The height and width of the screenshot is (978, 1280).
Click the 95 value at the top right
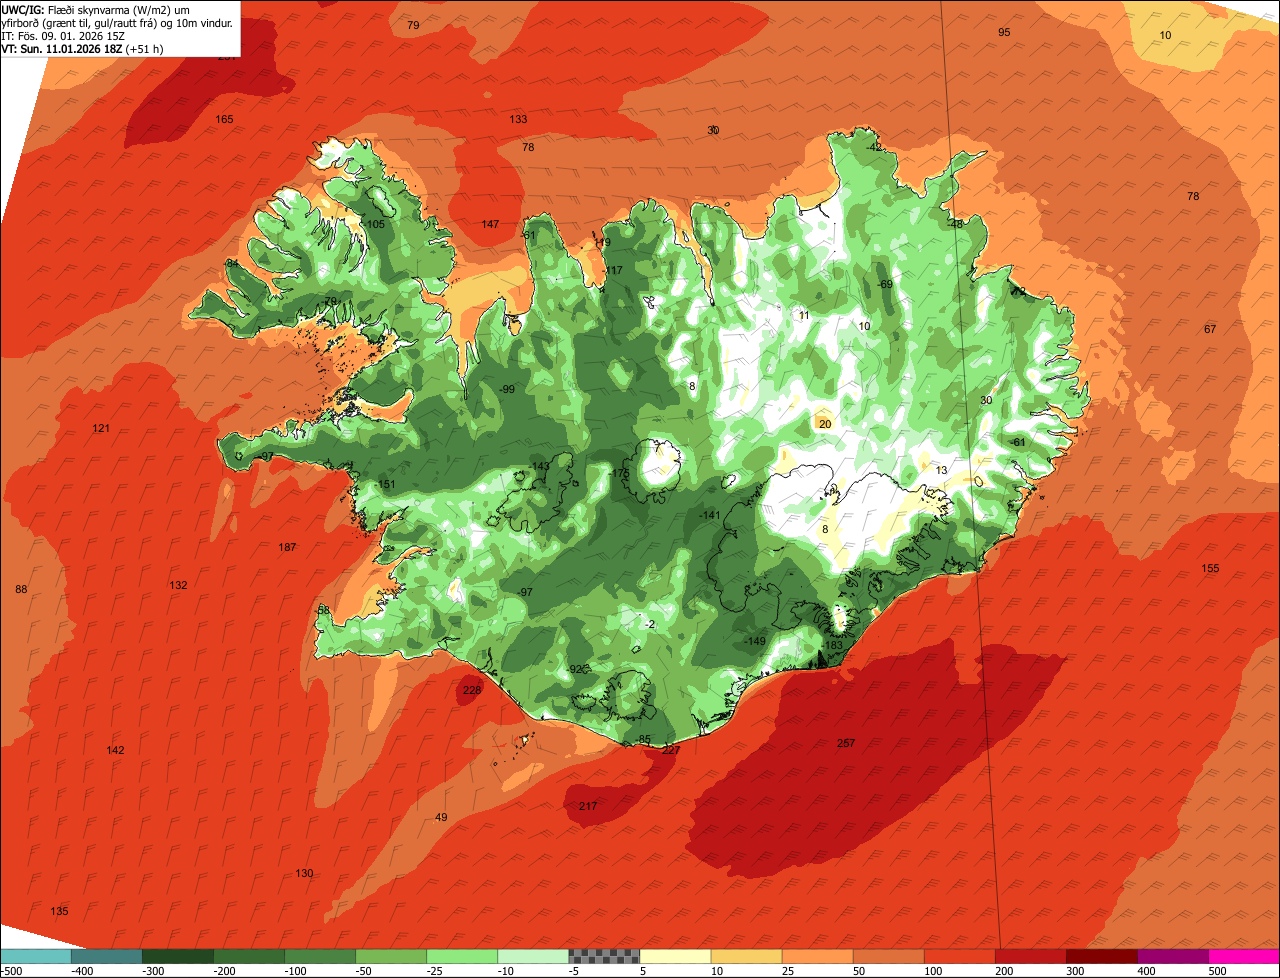point(1004,32)
